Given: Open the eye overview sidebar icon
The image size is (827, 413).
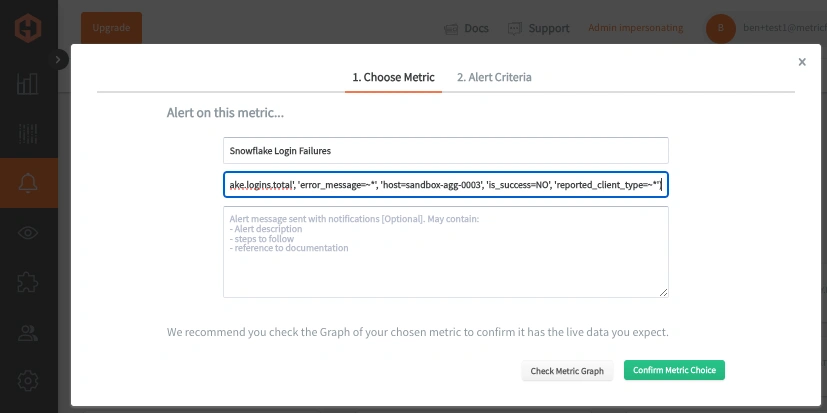Looking at the screenshot, I should click(x=28, y=233).
